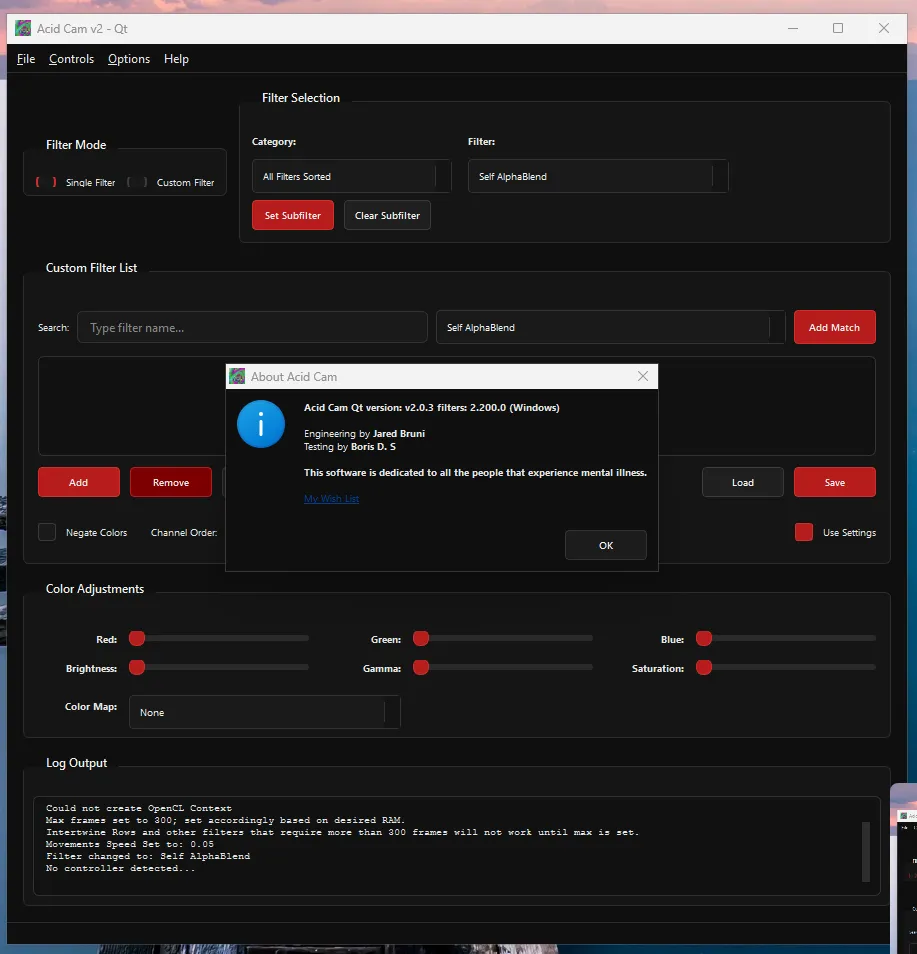Click the Log Output text area
This screenshot has height=954, width=917.
click(x=456, y=846)
